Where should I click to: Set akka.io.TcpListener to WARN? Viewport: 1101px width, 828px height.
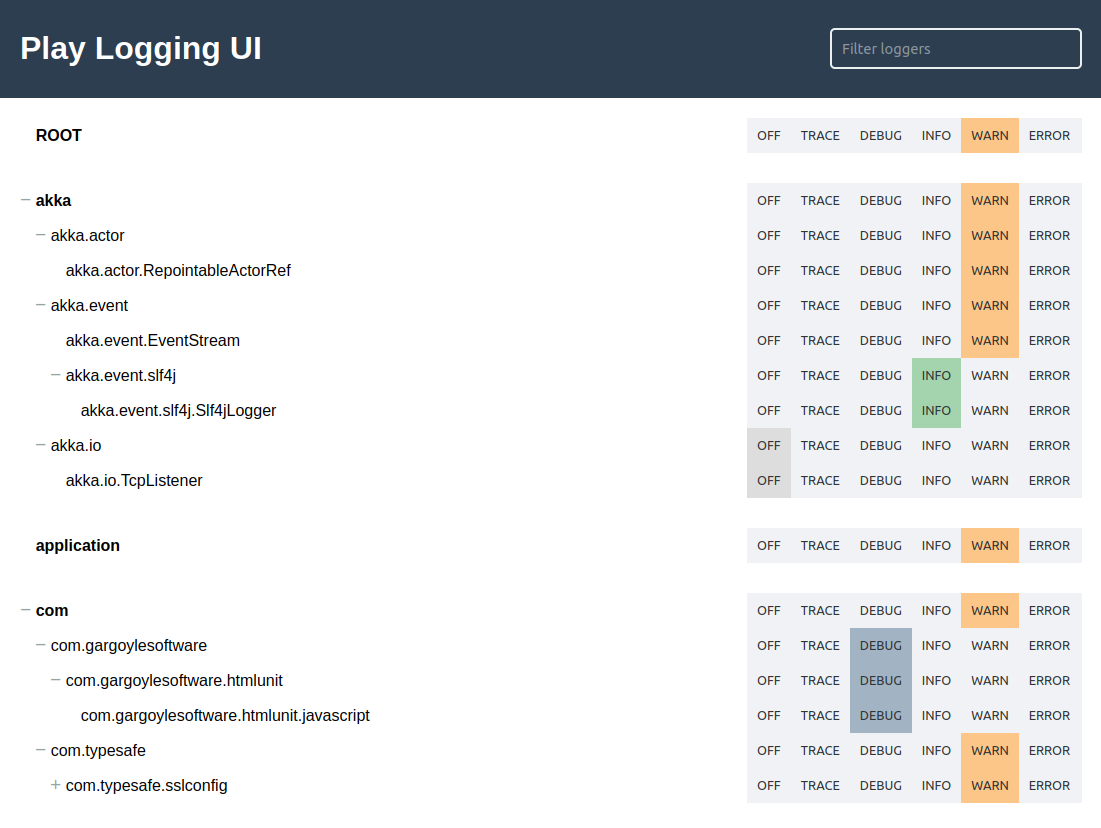989,481
